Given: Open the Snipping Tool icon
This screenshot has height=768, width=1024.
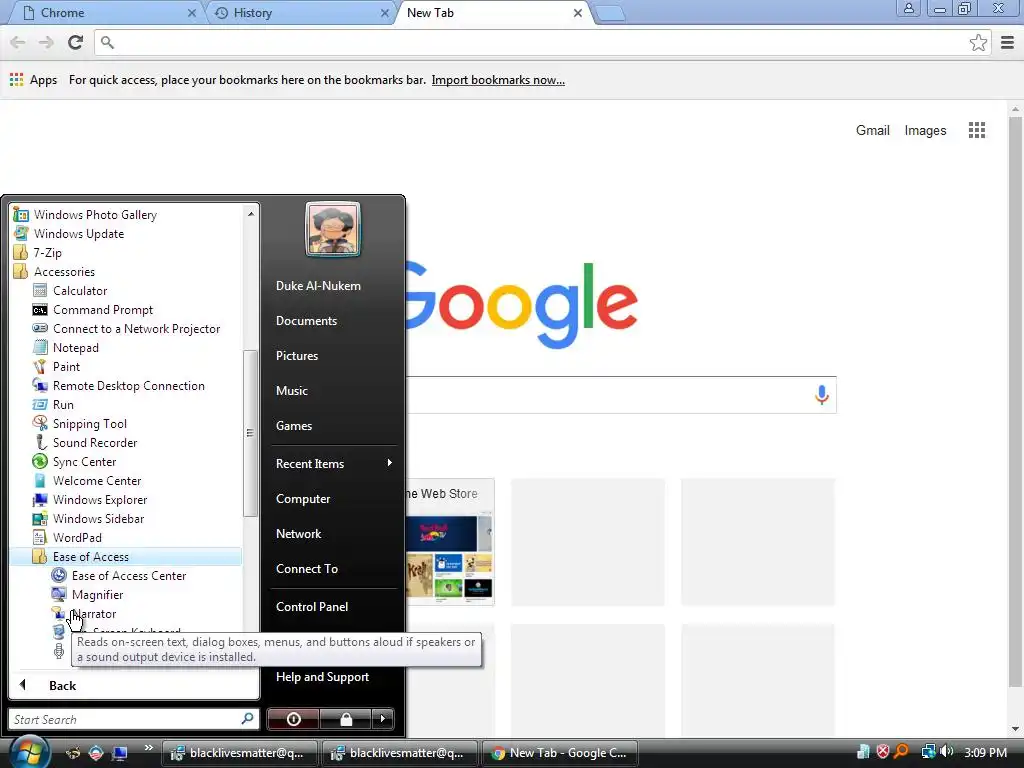Looking at the screenshot, I should [x=40, y=423].
